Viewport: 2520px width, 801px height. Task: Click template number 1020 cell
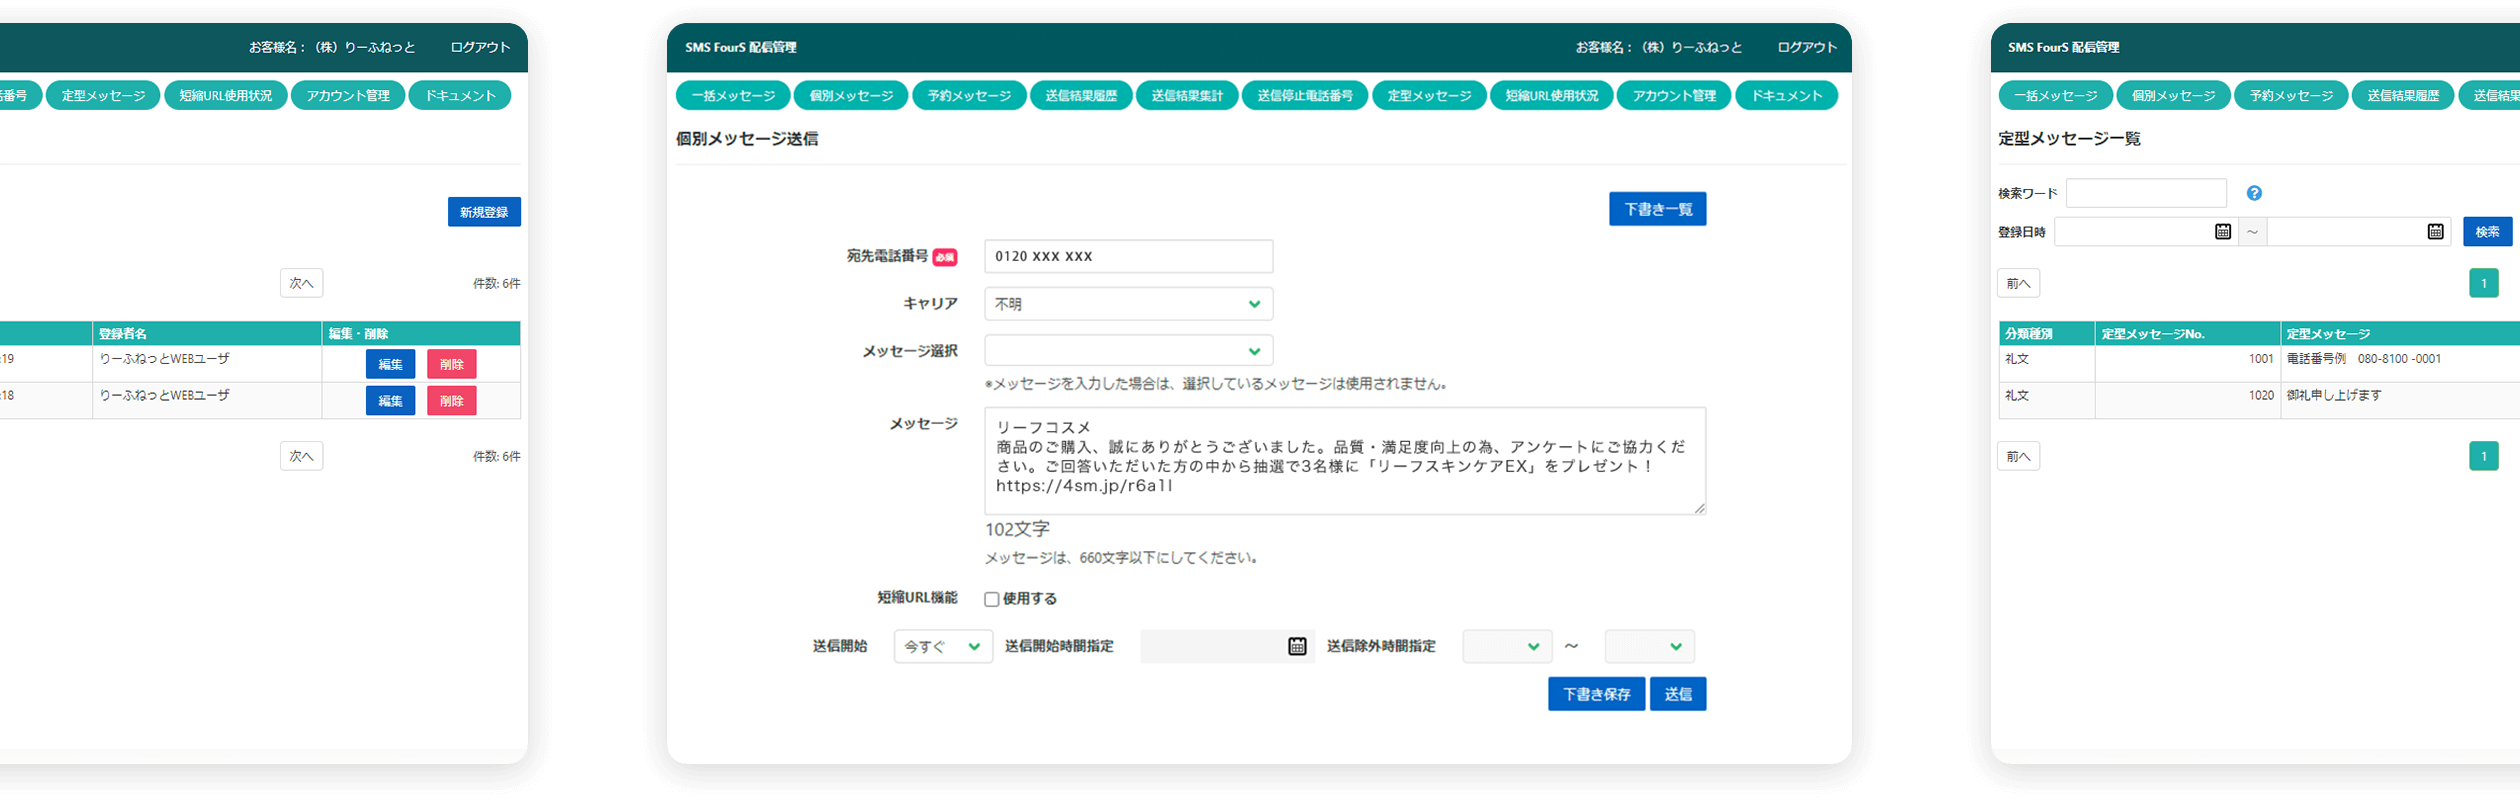coord(2187,400)
